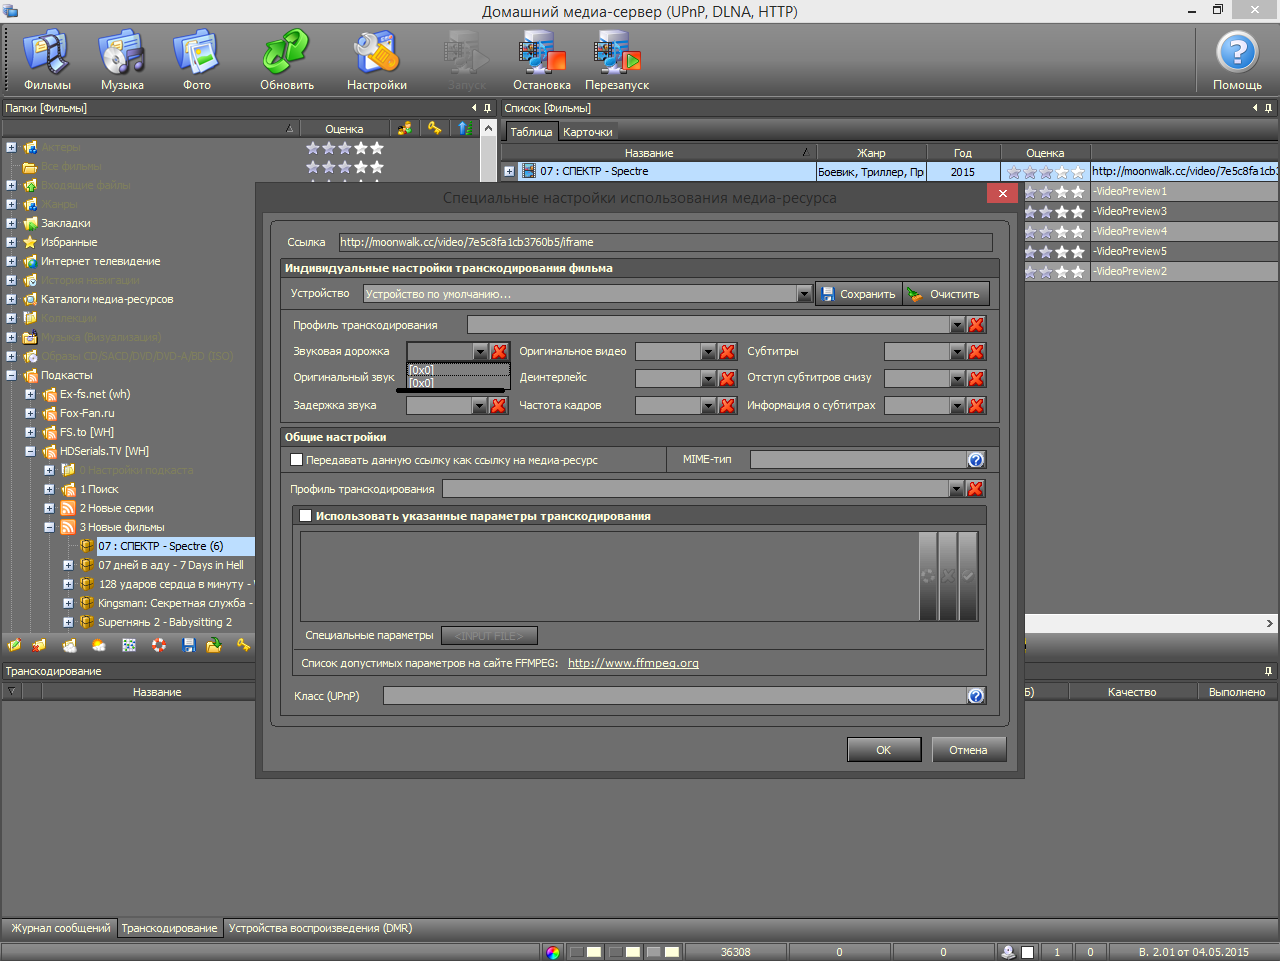
Task: Click the Музыка (Music) toolbar icon
Action: click(x=122, y=58)
